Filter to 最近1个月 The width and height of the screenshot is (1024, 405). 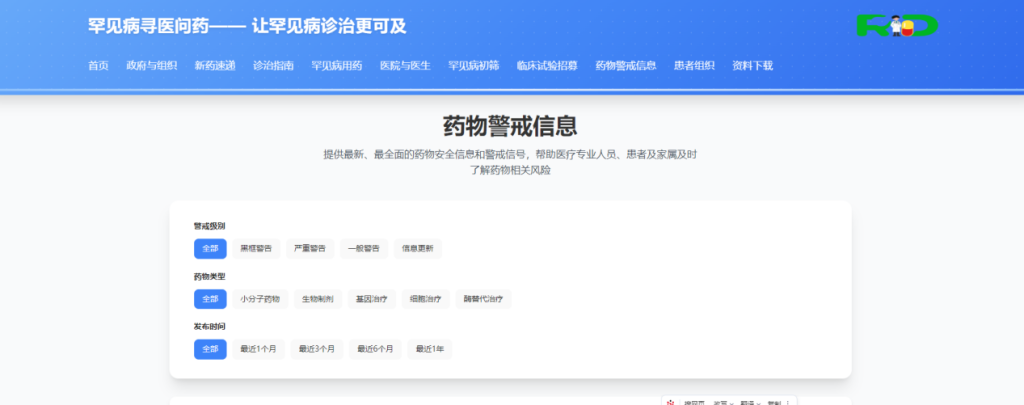coord(259,349)
